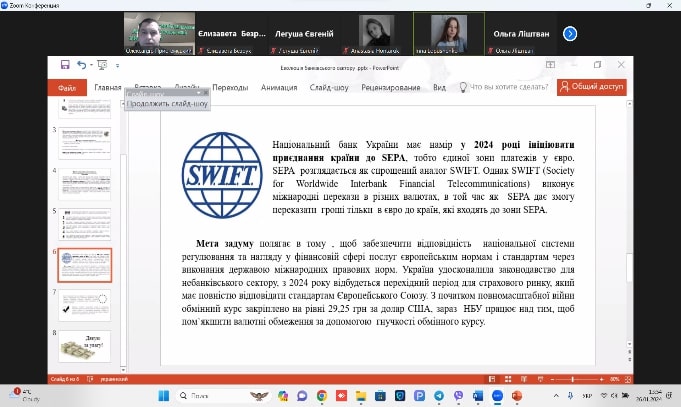The width and height of the screenshot is (681, 407).
Task: Close the small floating slideshow toolbar
Action: coord(206,93)
